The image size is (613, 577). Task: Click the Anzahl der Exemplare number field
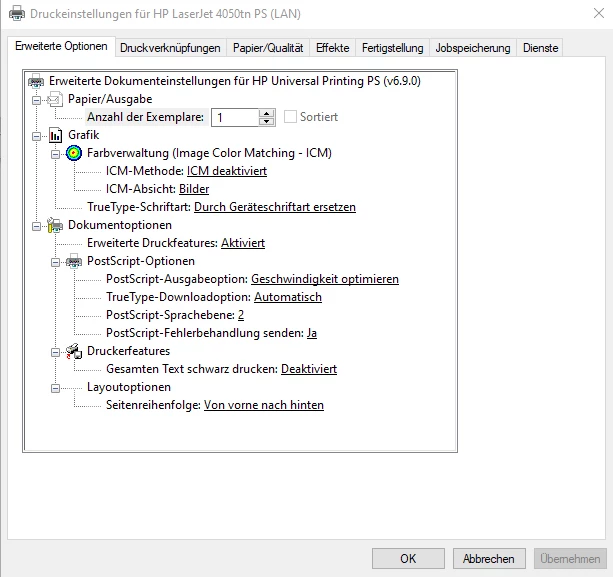[235, 117]
